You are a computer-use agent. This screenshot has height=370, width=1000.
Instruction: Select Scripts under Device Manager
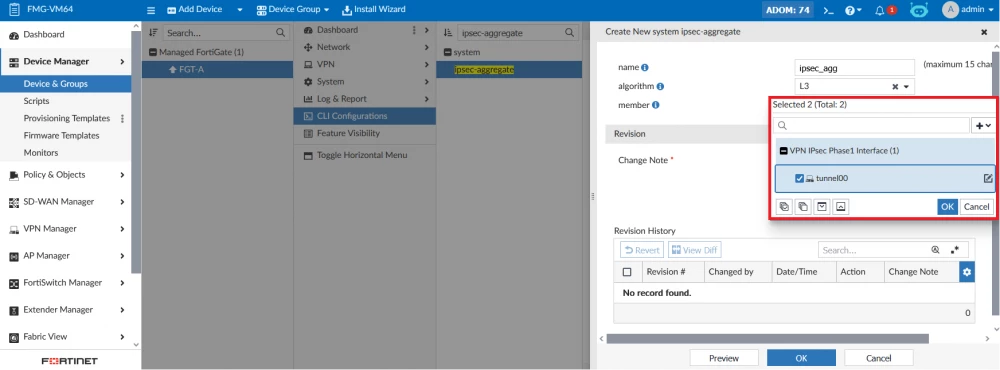click(x=36, y=101)
